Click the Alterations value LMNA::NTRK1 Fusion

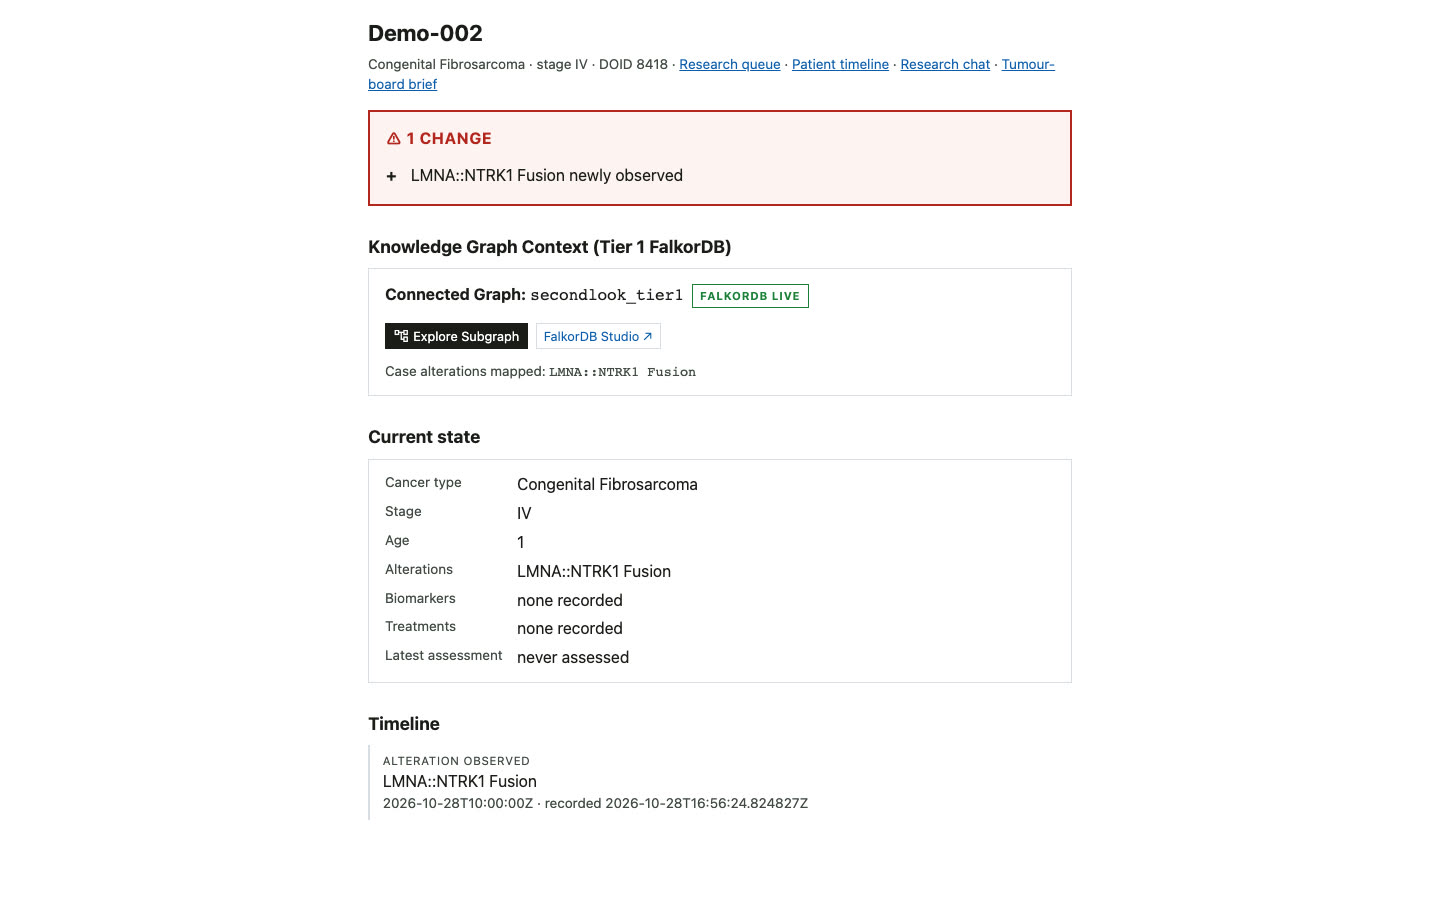point(594,571)
